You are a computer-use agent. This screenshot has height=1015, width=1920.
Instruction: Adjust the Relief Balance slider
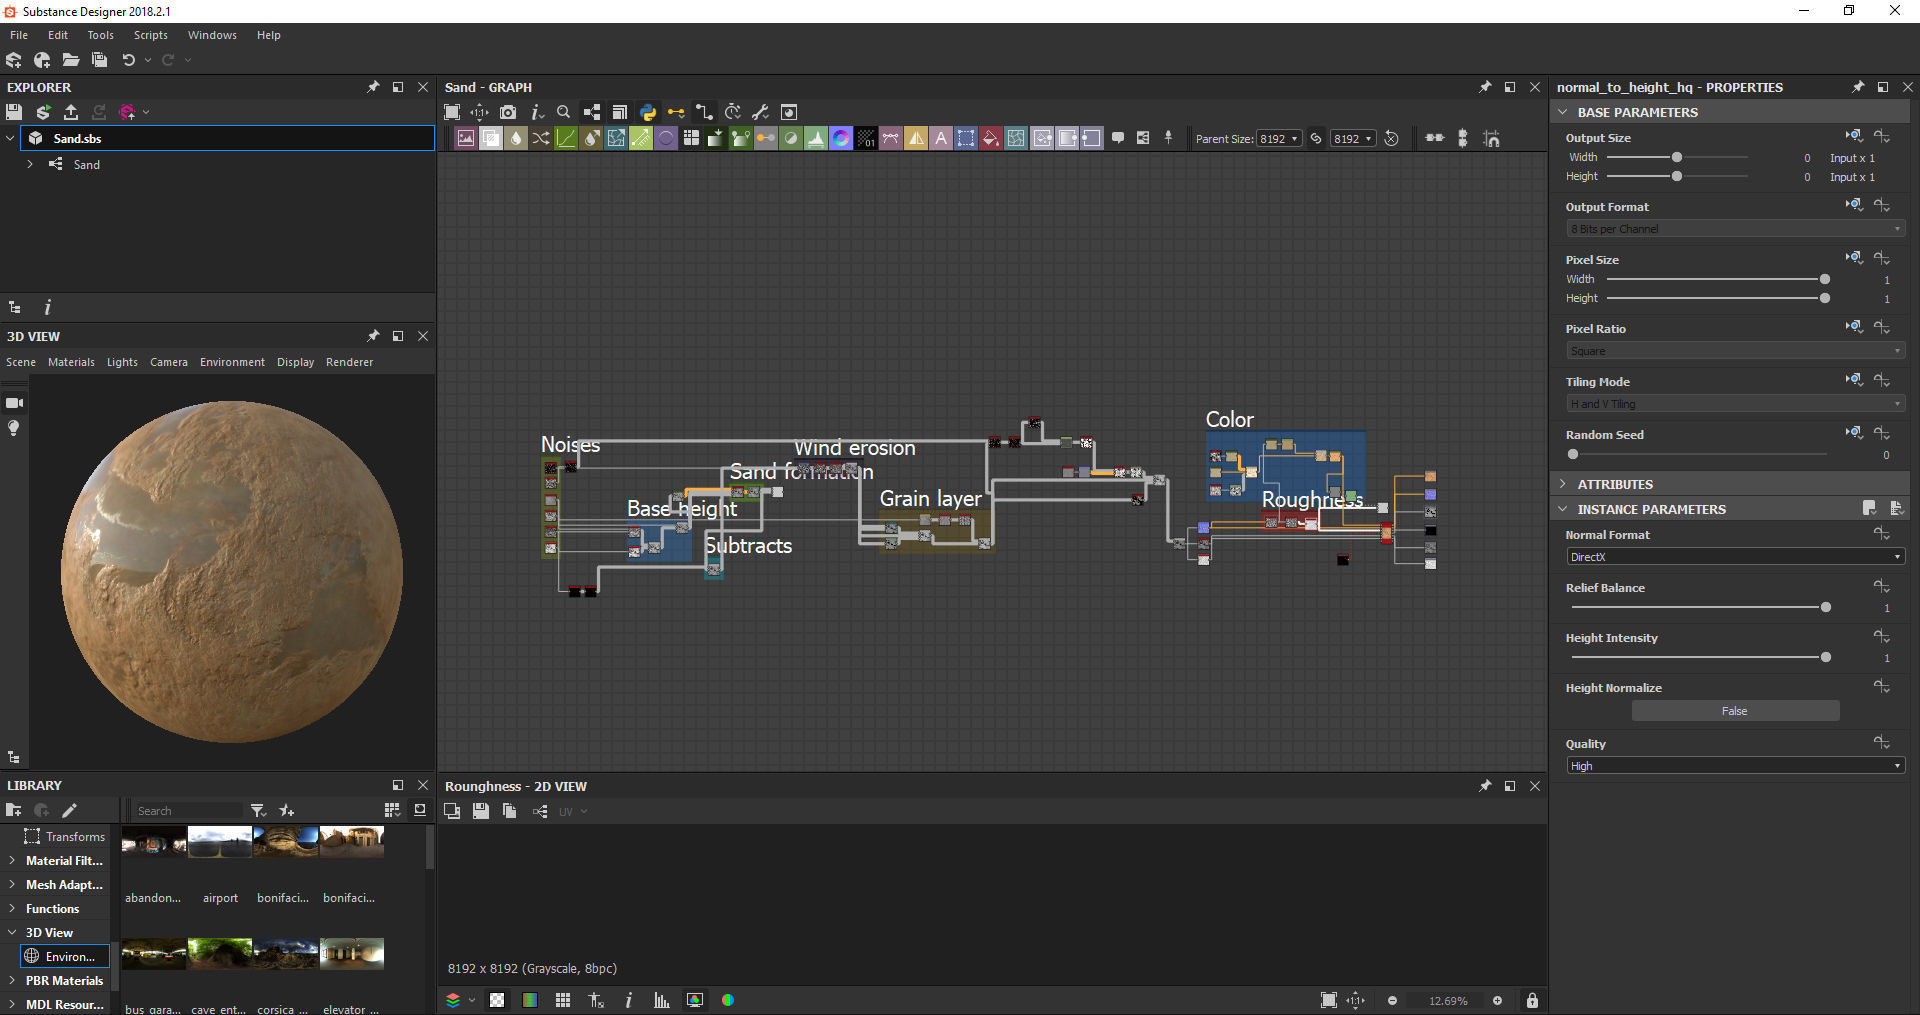tap(1826, 607)
